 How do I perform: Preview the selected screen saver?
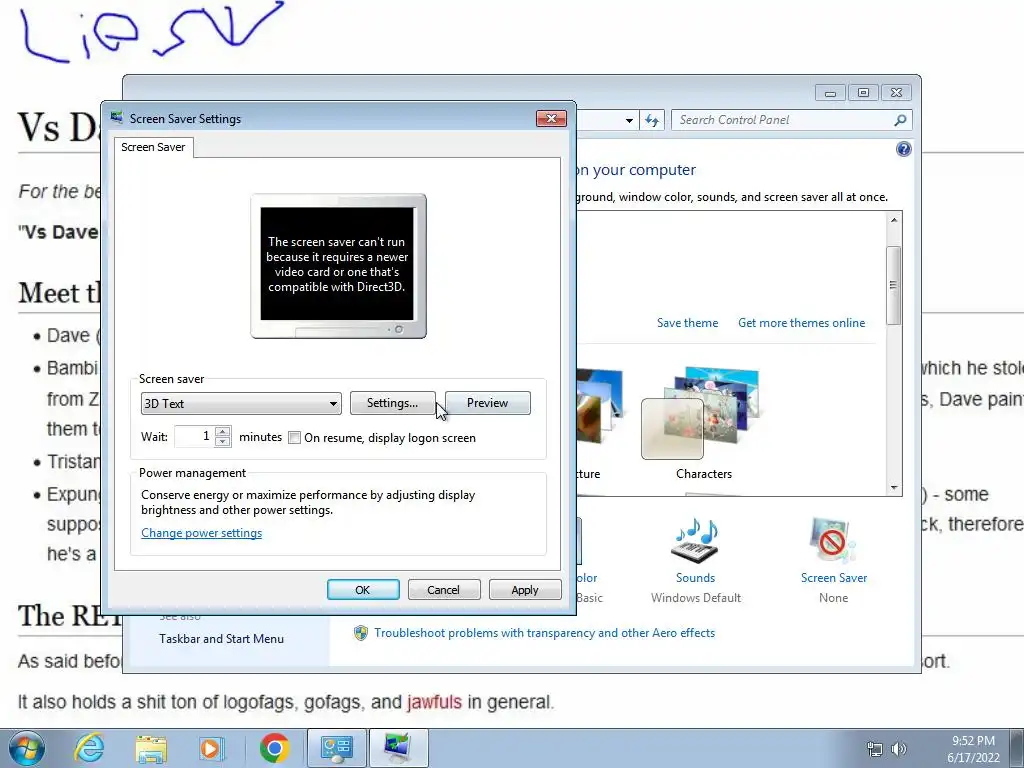(x=487, y=403)
